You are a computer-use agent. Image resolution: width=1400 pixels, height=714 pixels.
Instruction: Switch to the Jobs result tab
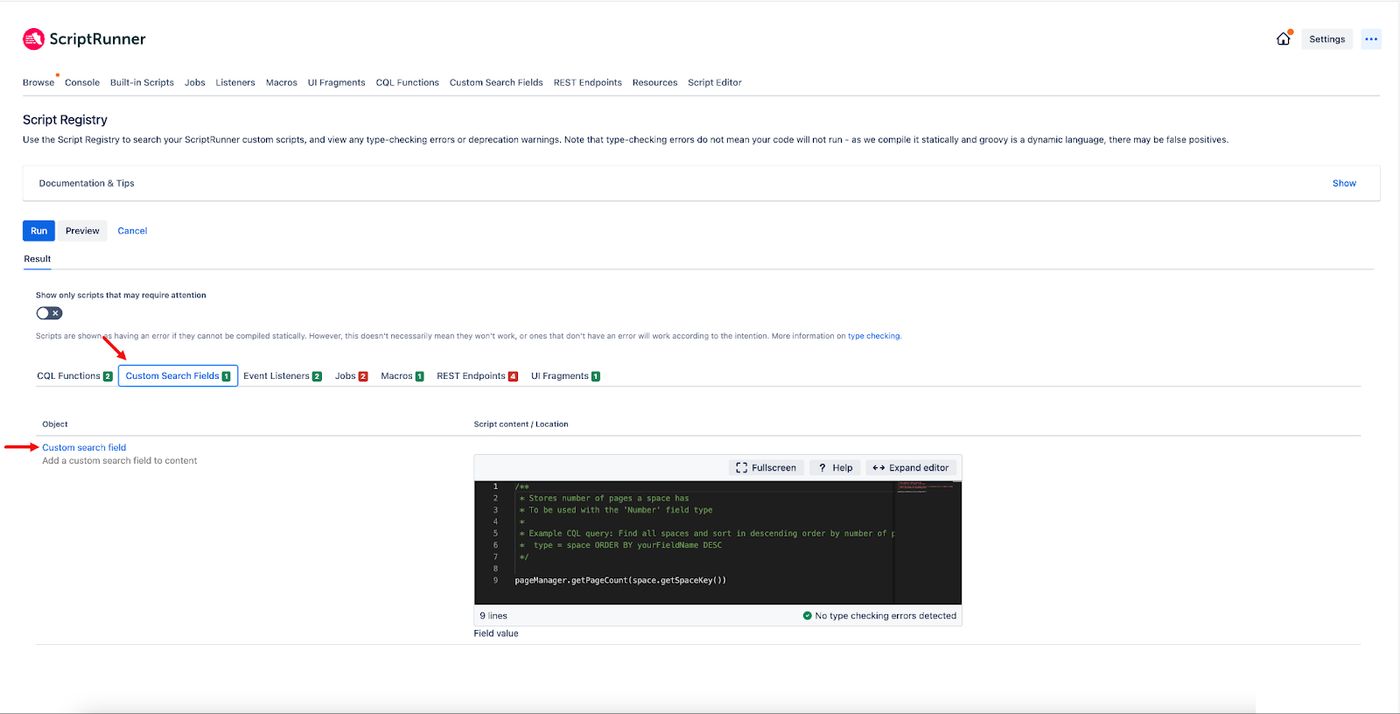click(x=351, y=376)
